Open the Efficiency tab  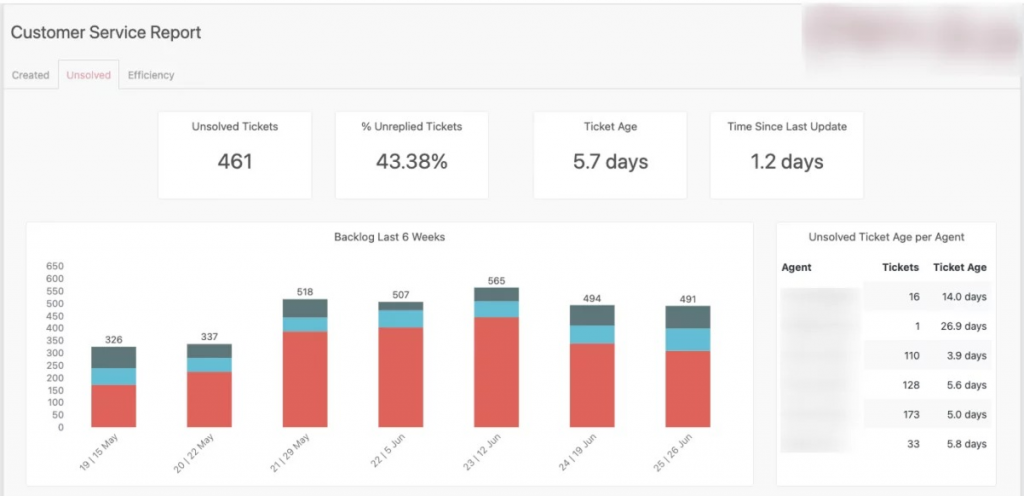pos(151,75)
